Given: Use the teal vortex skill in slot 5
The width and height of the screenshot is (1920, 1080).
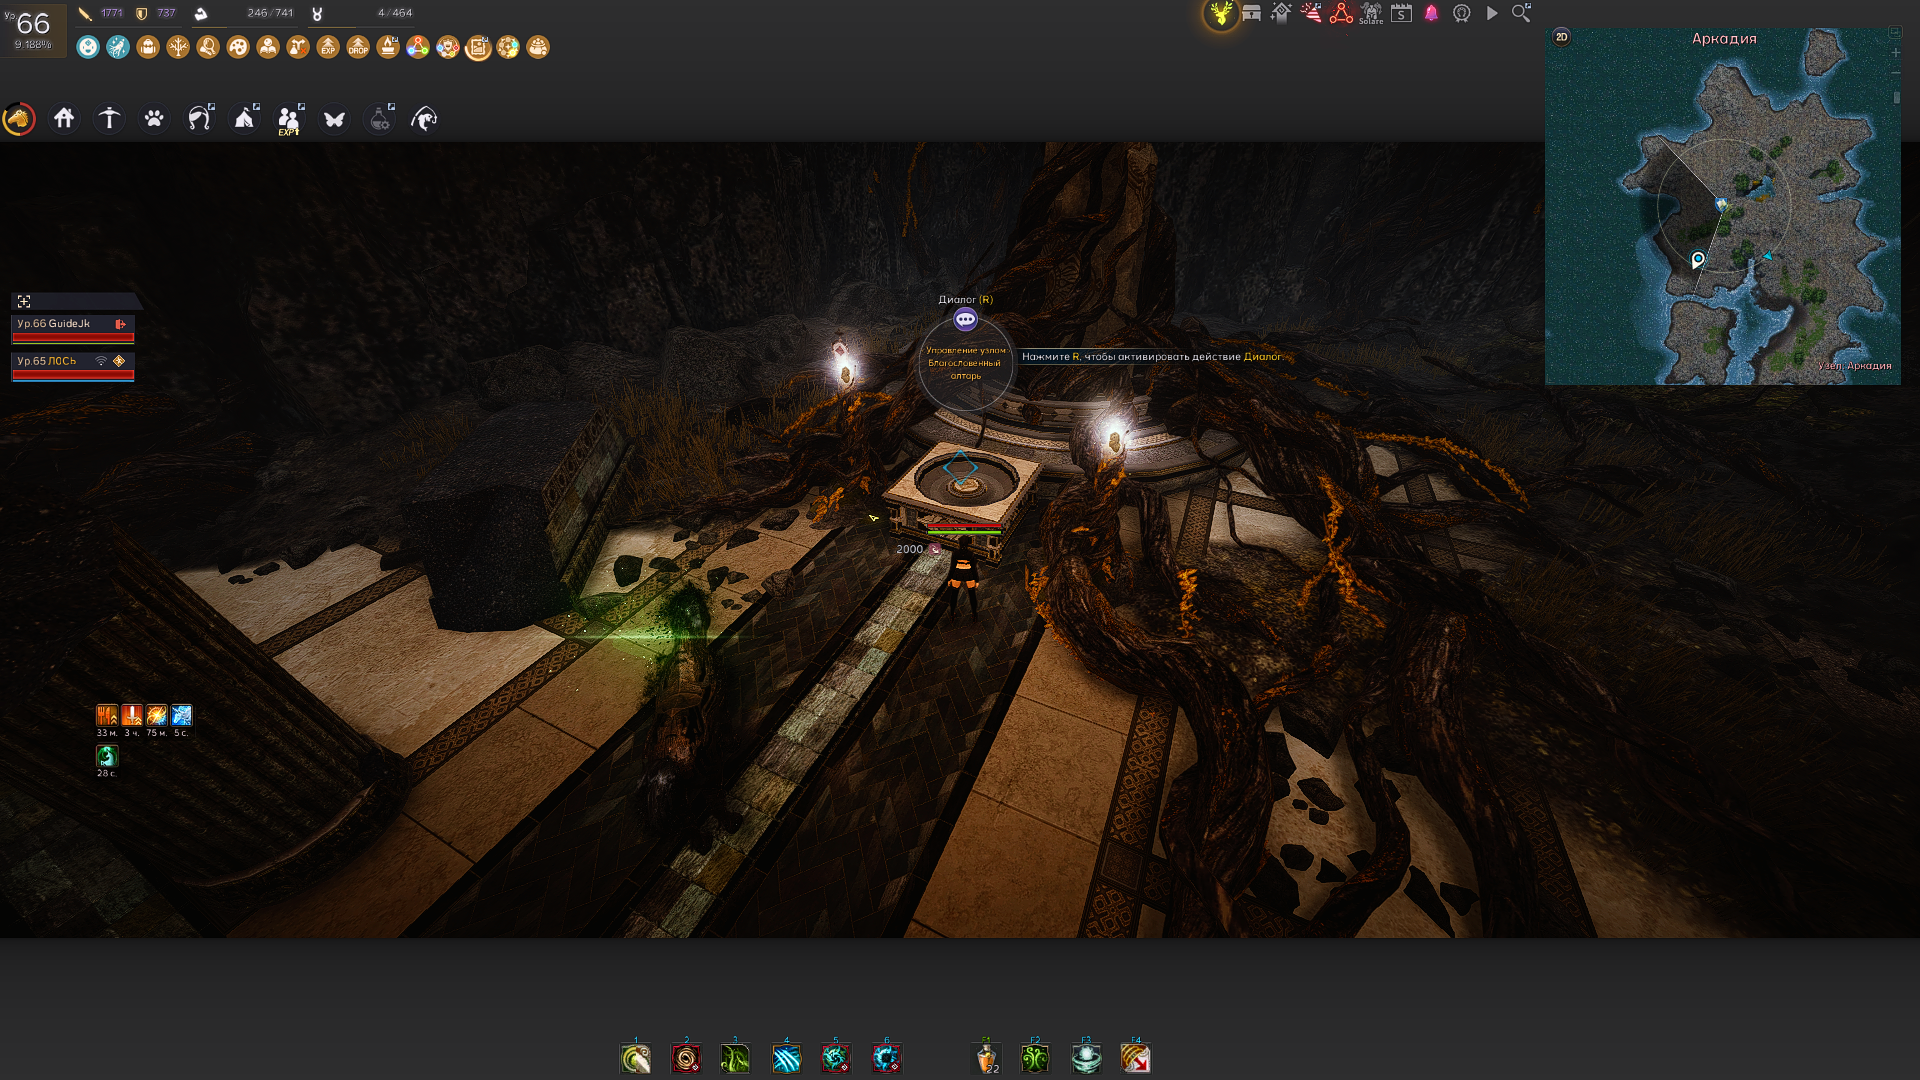Looking at the screenshot, I should 836,1058.
